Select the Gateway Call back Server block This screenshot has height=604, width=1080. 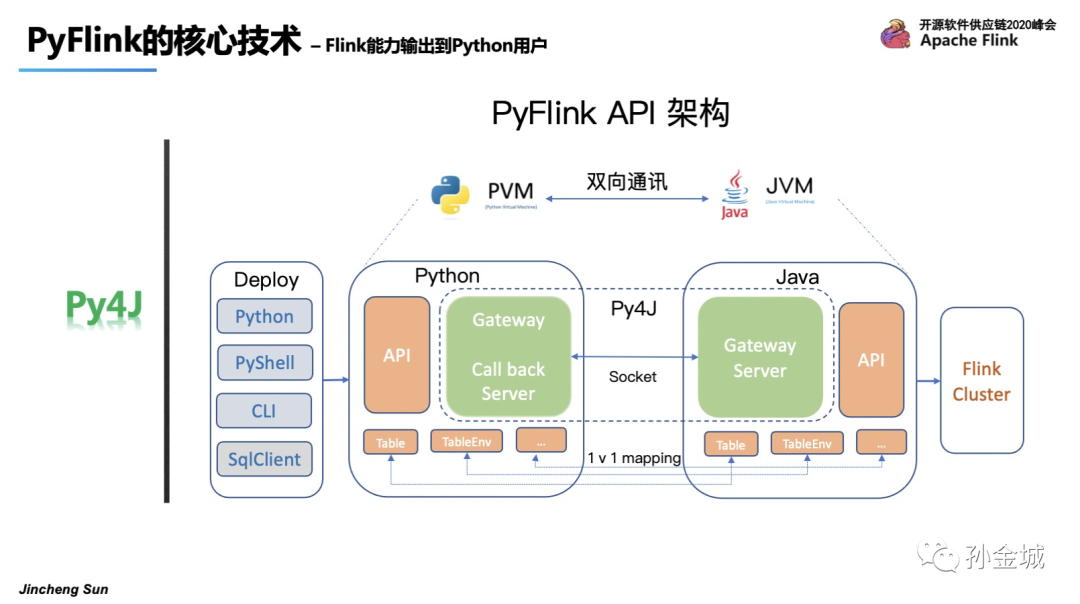(507, 355)
